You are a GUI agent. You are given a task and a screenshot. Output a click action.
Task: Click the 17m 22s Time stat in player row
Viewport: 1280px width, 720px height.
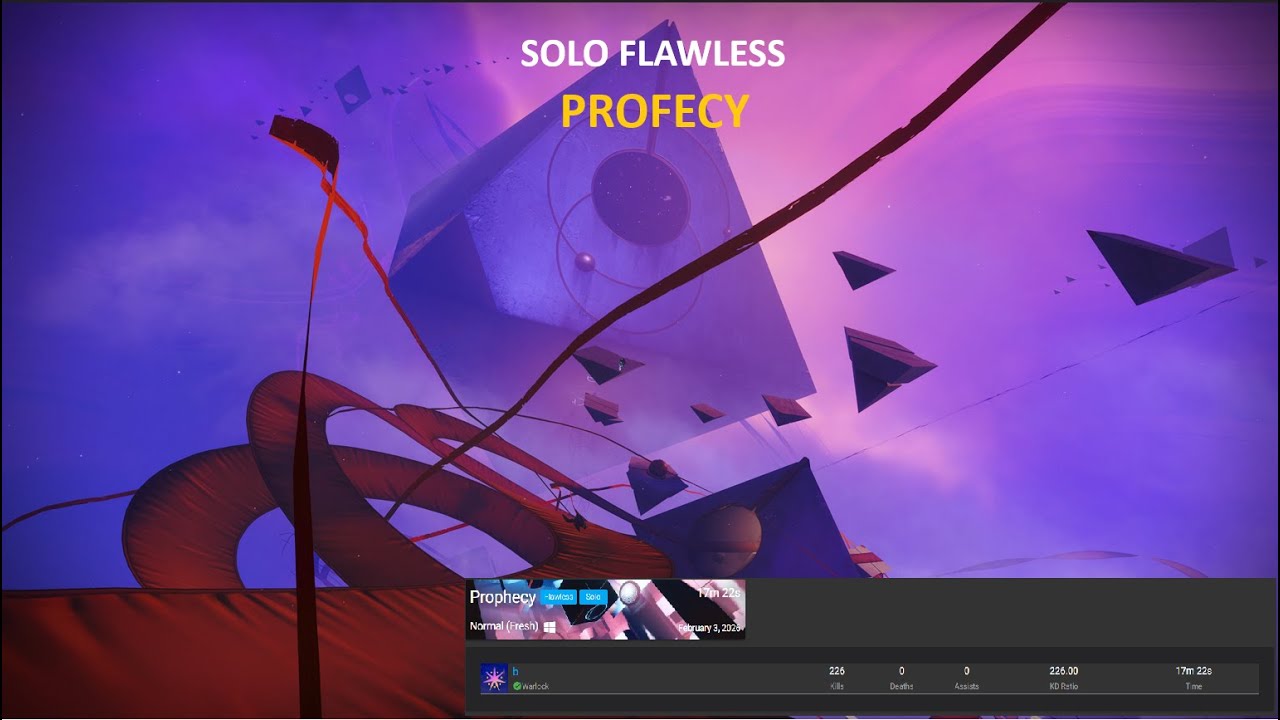1193,677
